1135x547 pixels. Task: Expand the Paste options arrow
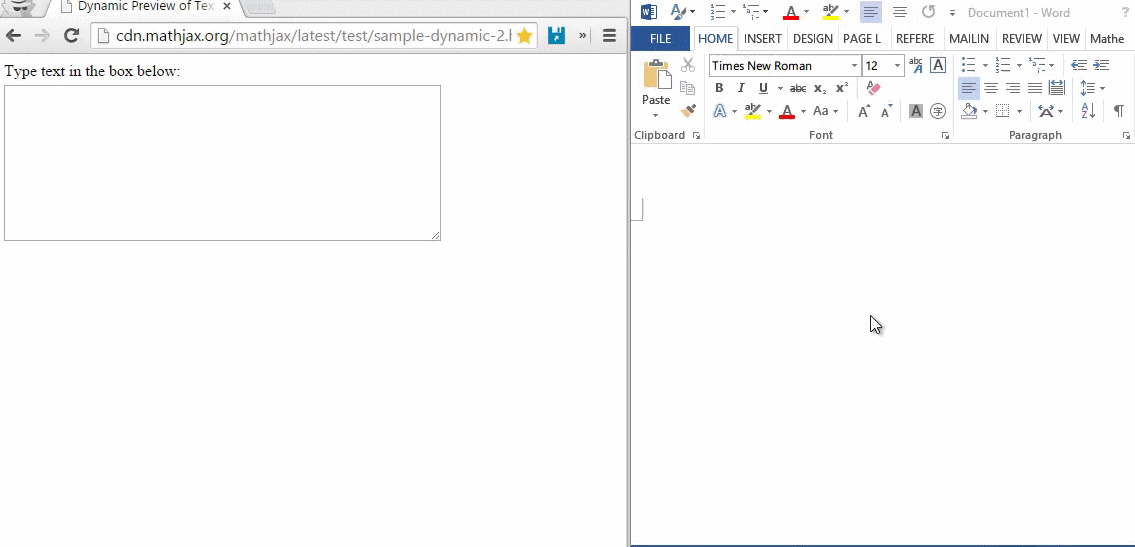(x=656, y=116)
